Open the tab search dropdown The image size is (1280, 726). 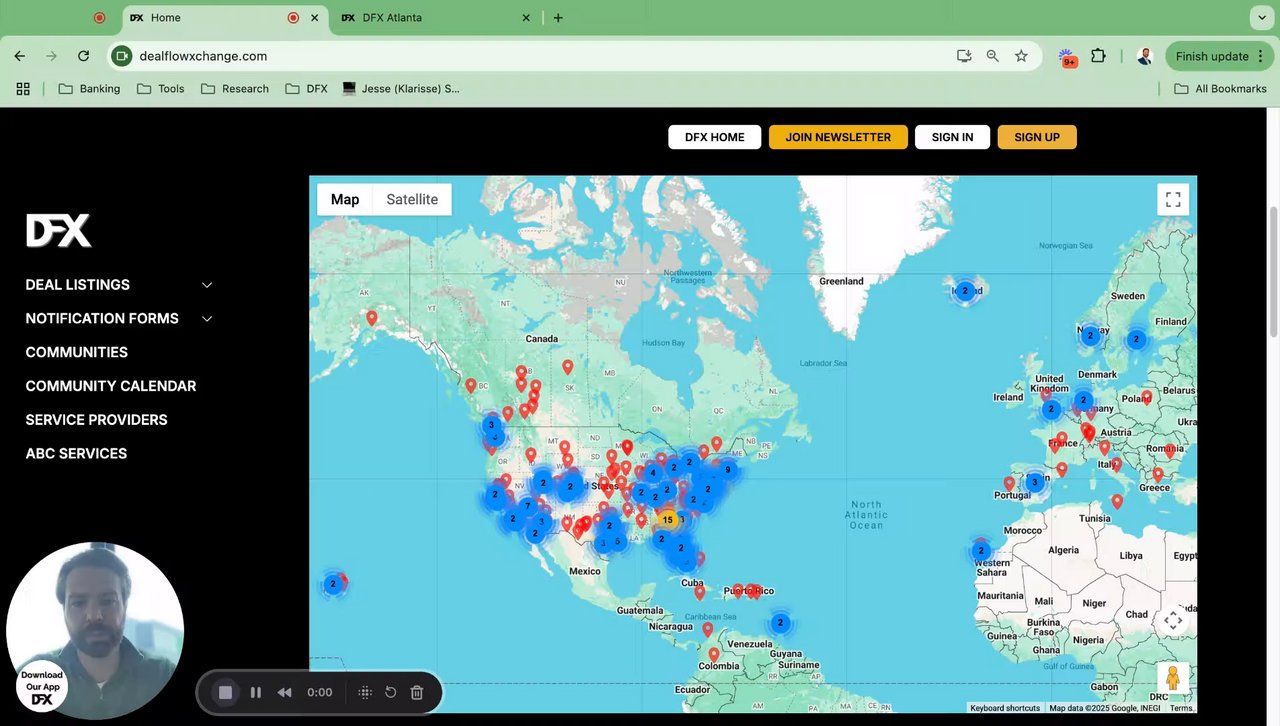[x=1260, y=18]
